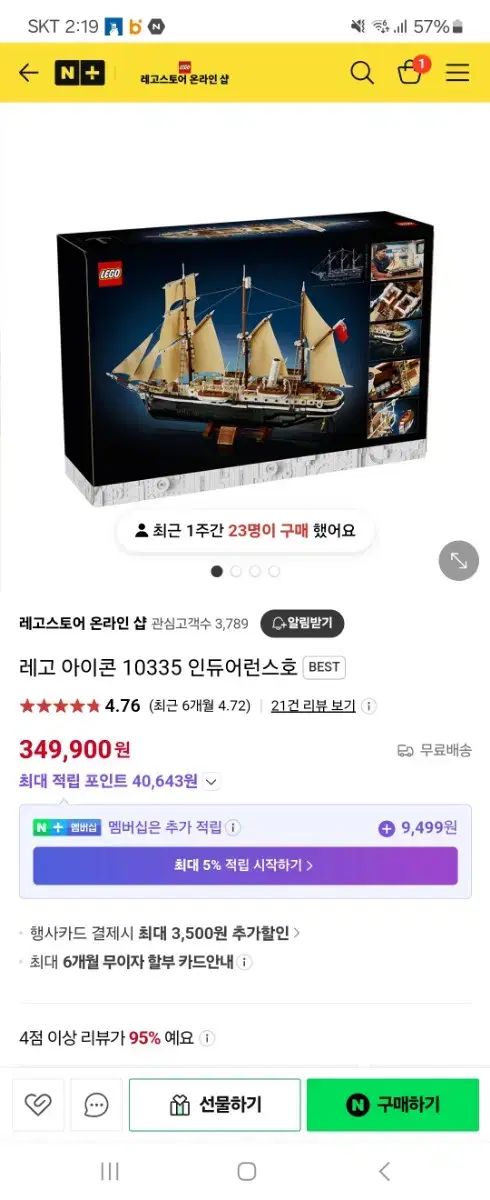Open 21건 리뷰 보기 link

coord(313,705)
